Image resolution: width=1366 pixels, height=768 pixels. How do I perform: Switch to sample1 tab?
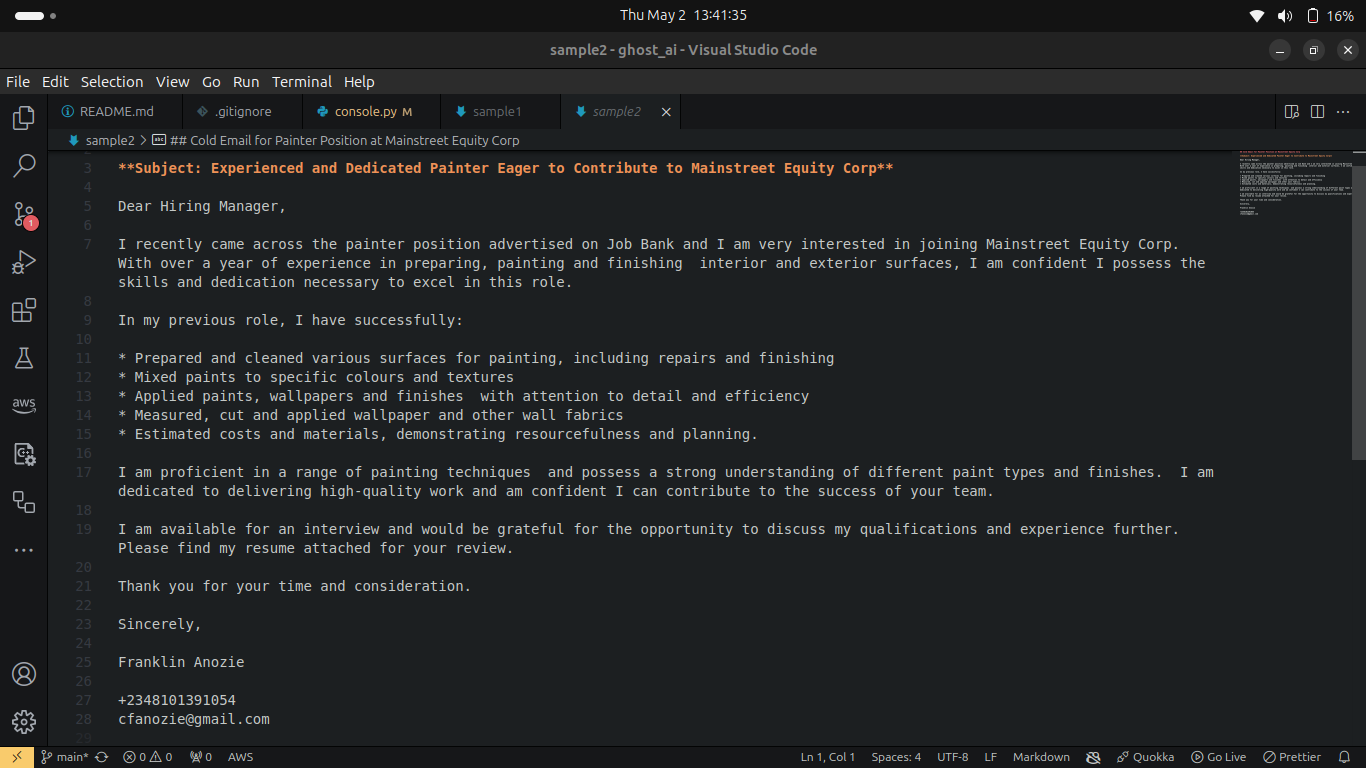click(498, 112)
